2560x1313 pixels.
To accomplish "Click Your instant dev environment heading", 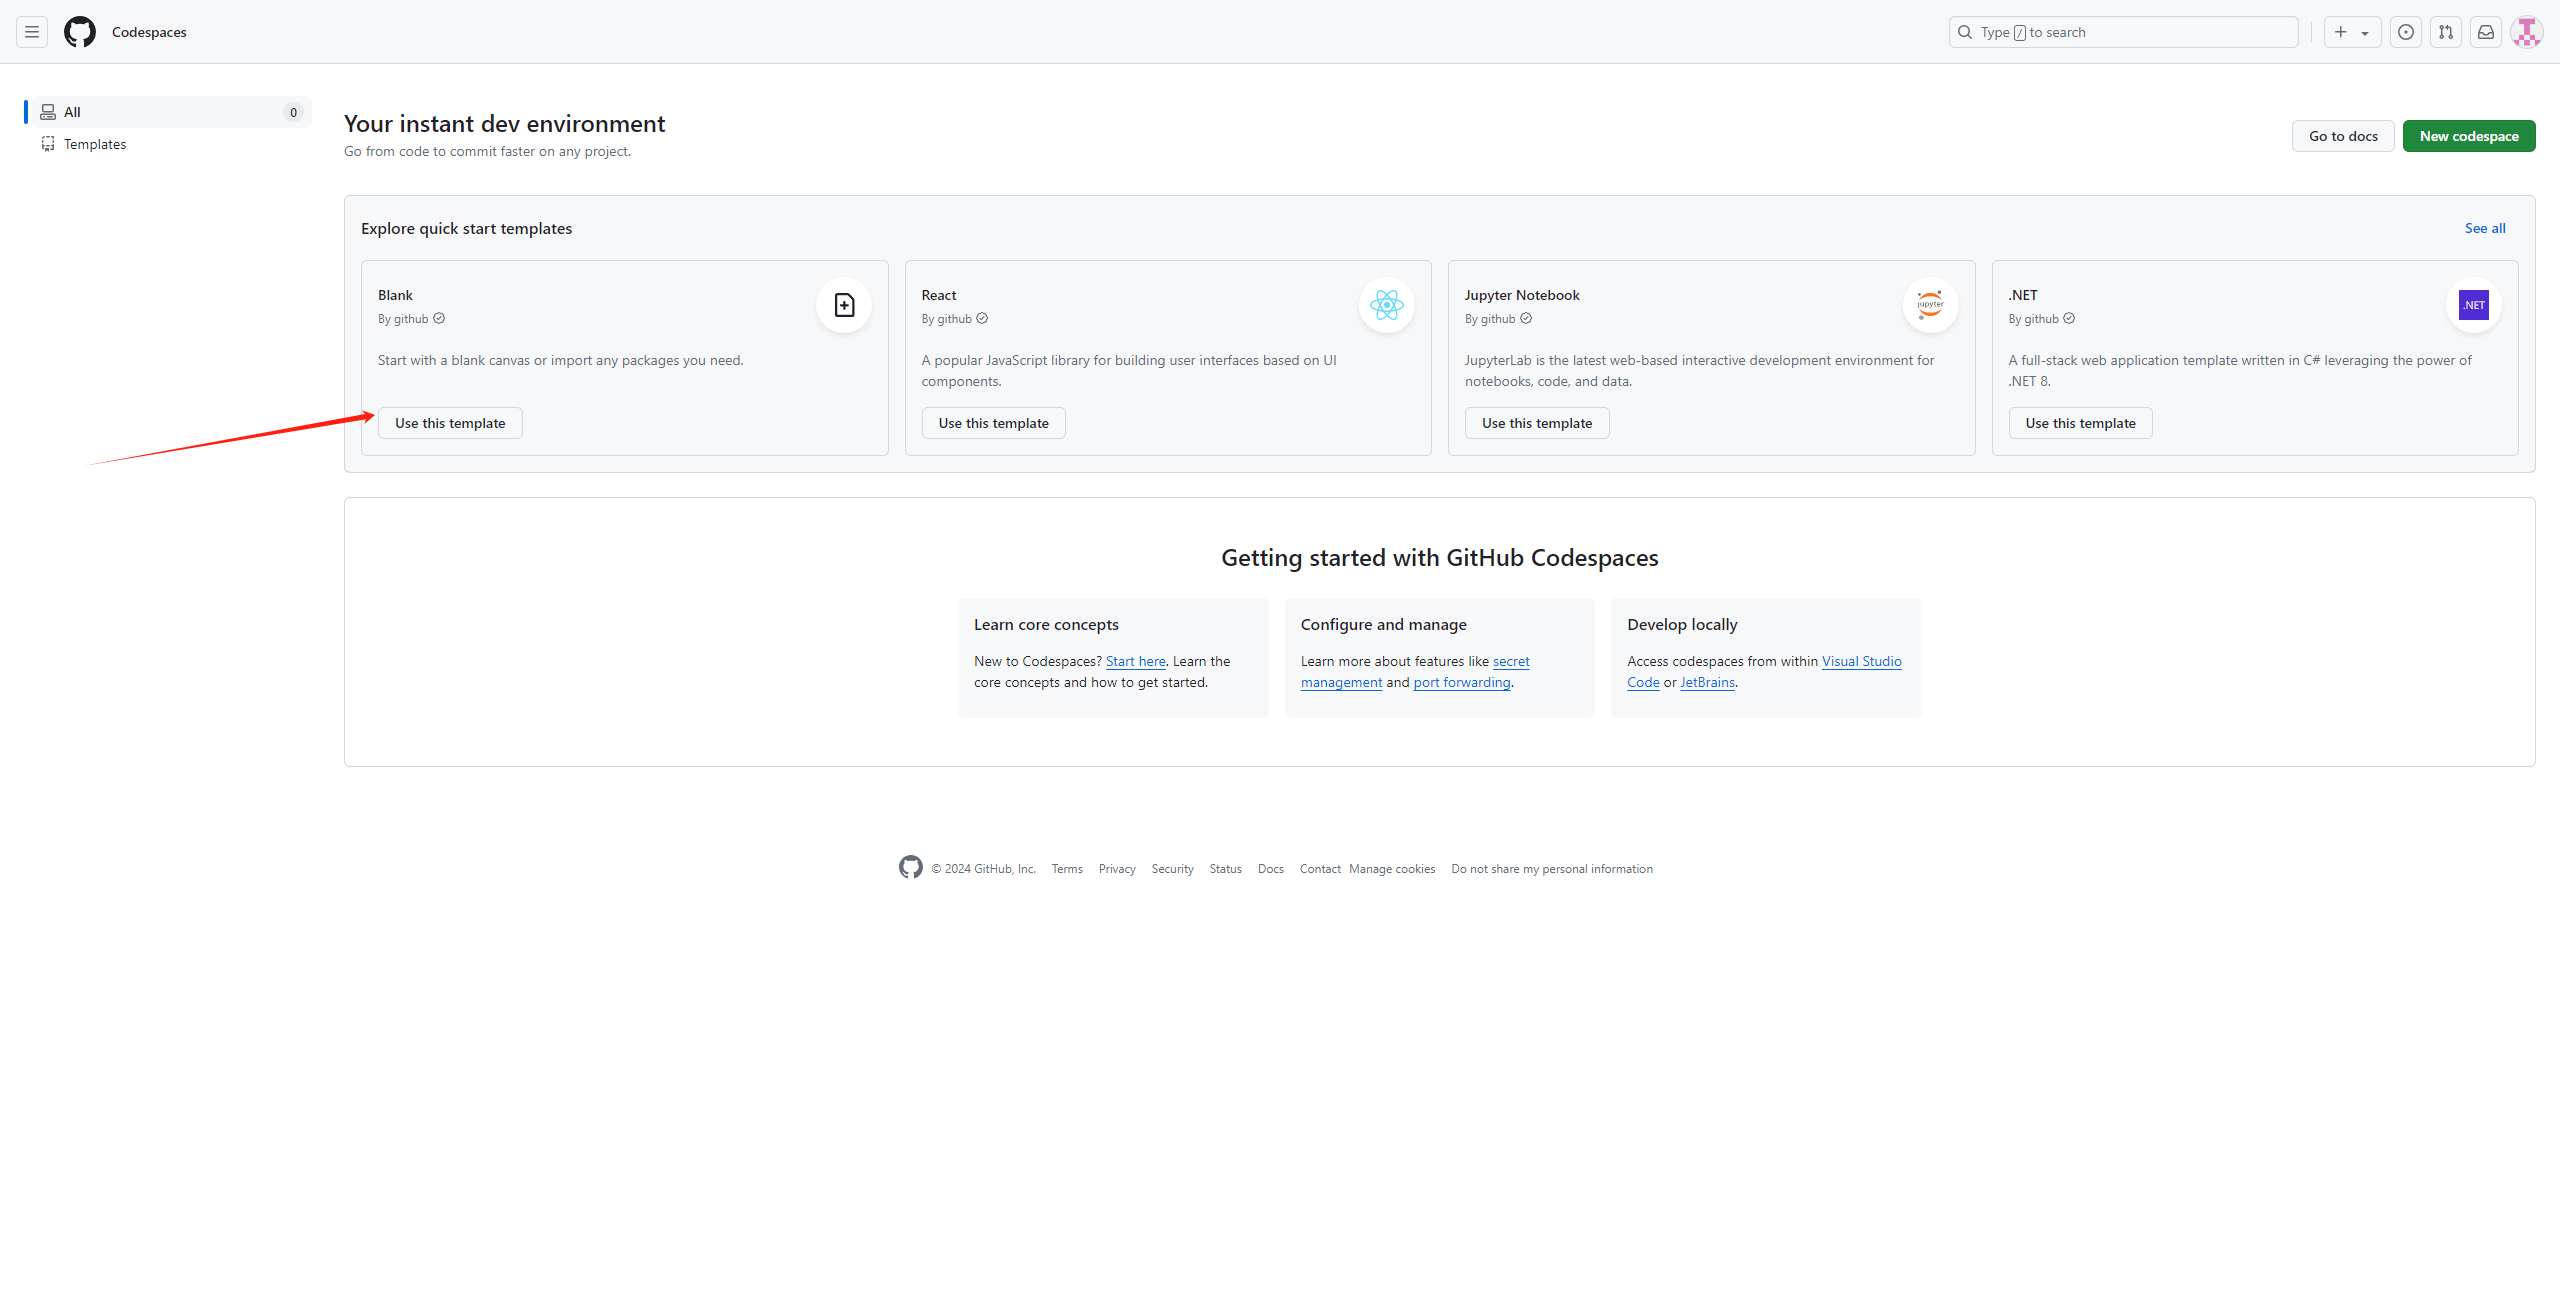I will [504, 124].
